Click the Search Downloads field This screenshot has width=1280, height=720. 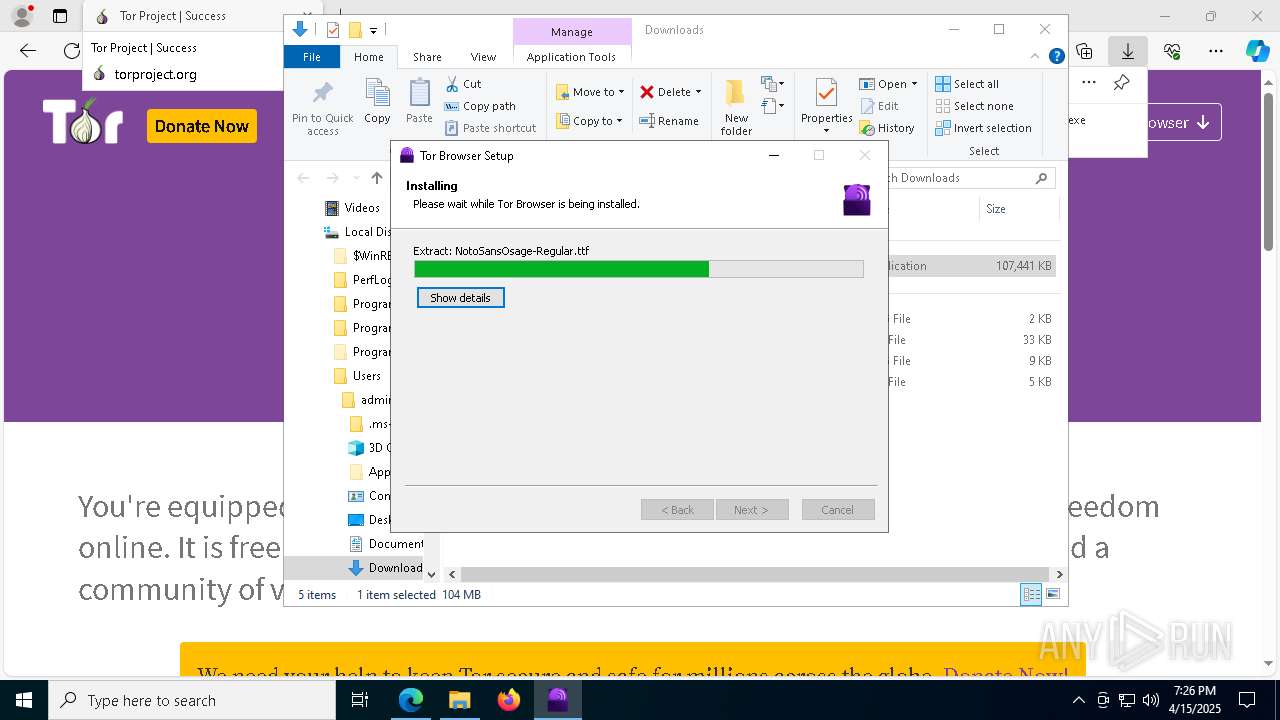[x=962, y=178]
